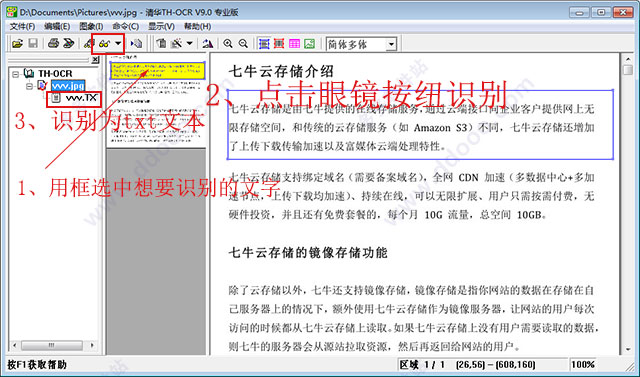Click the recognition icon left of the glasses

[x=88, y=43]
